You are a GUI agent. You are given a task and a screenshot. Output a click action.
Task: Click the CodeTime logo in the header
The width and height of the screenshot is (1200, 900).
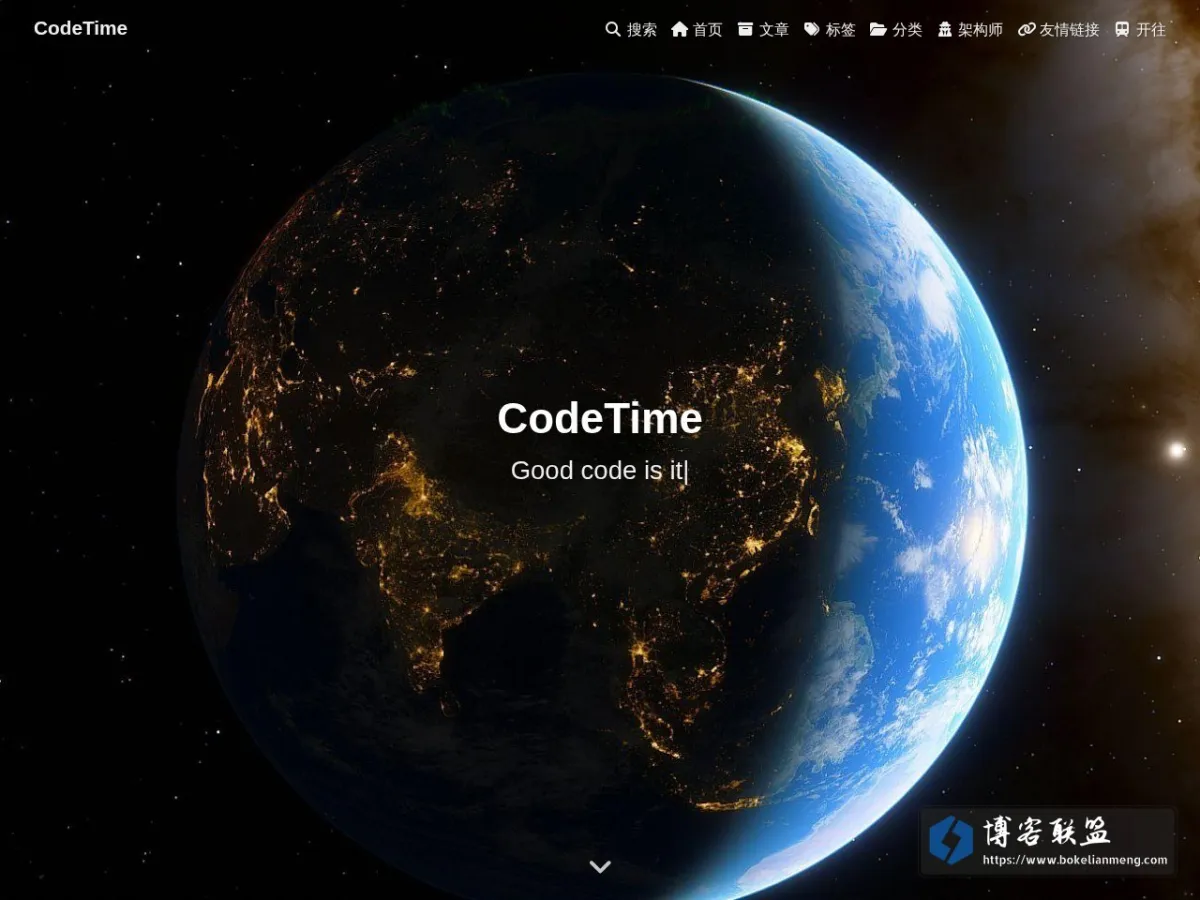(x=81, y=28)
